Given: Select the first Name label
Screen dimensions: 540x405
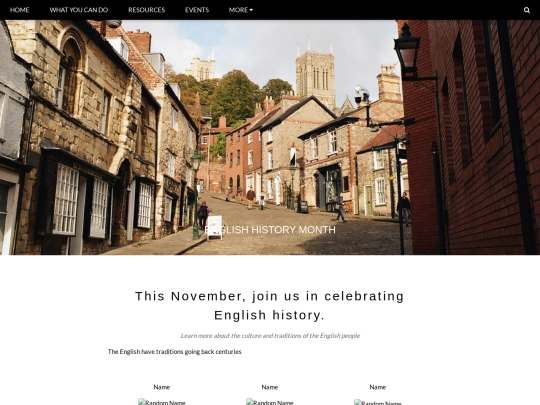Looking at the screenshot, I should [x=162, y=387].
